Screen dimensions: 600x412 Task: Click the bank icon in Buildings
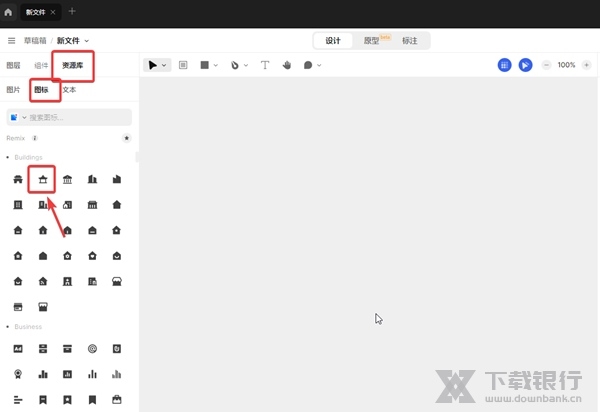67,180
